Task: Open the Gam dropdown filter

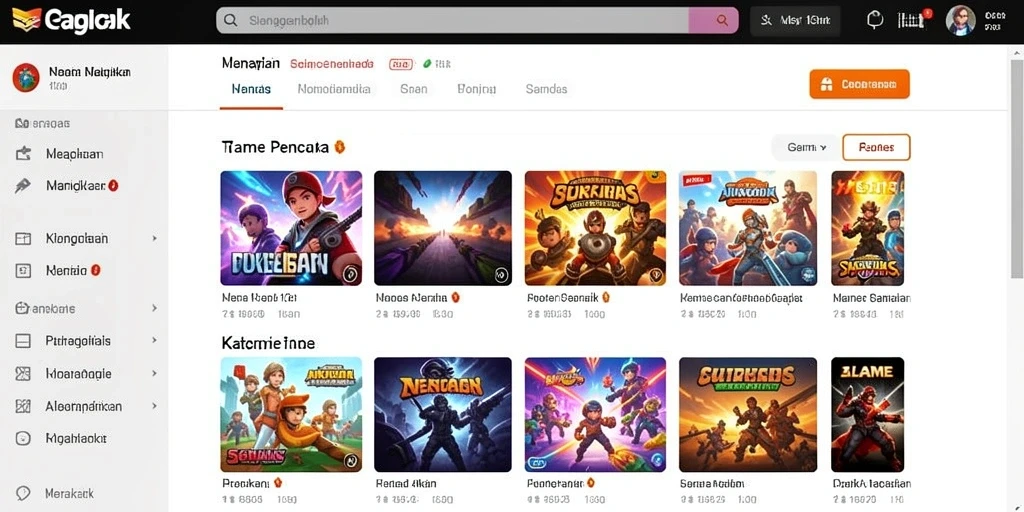Action: click(806, 148)
